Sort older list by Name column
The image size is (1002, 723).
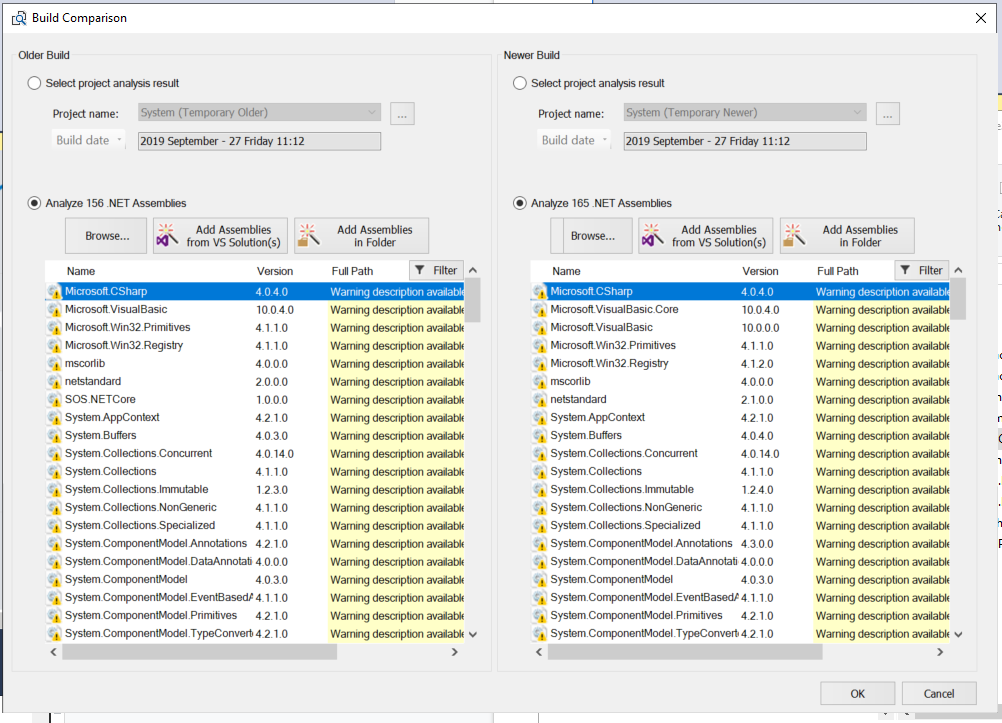(81, 271)
